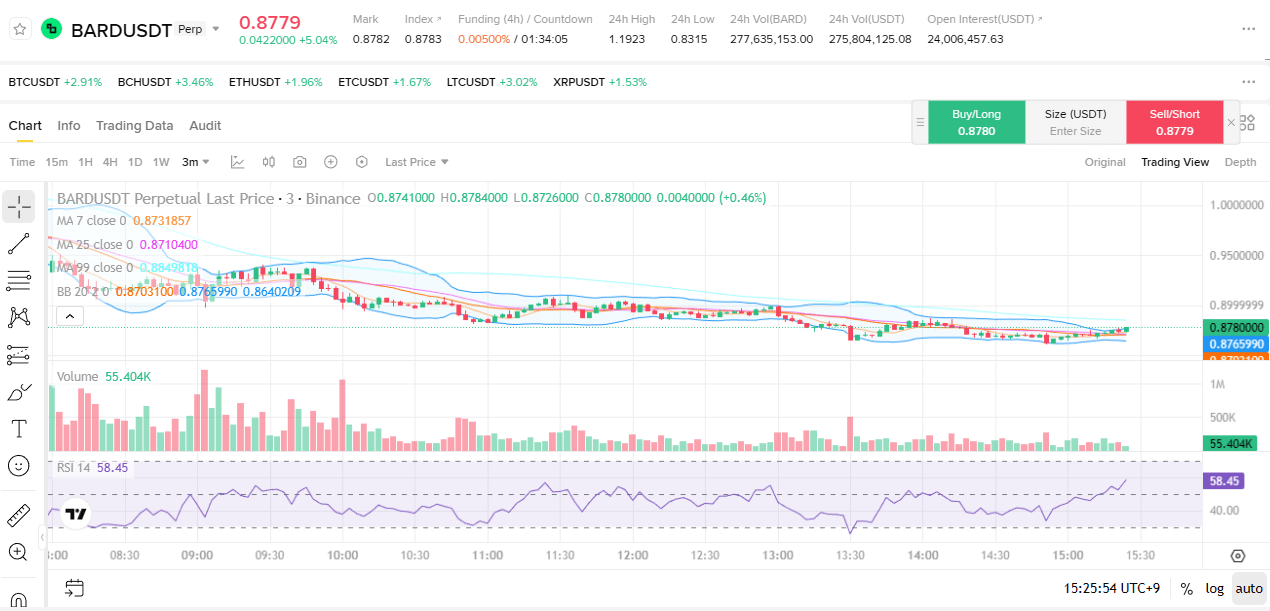Click the MA 25 close indicator legend
The height and width of the screenshot is (611, 1270).
click(x=127, y=244)
